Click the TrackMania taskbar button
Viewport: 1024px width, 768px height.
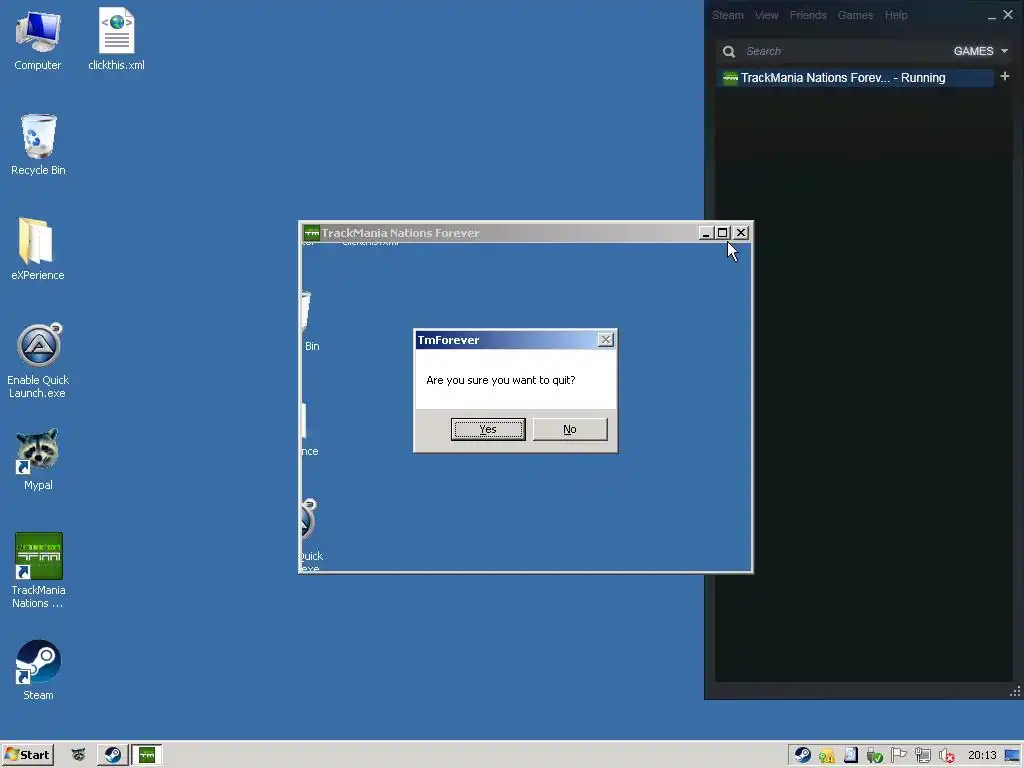tap(147, 755)
